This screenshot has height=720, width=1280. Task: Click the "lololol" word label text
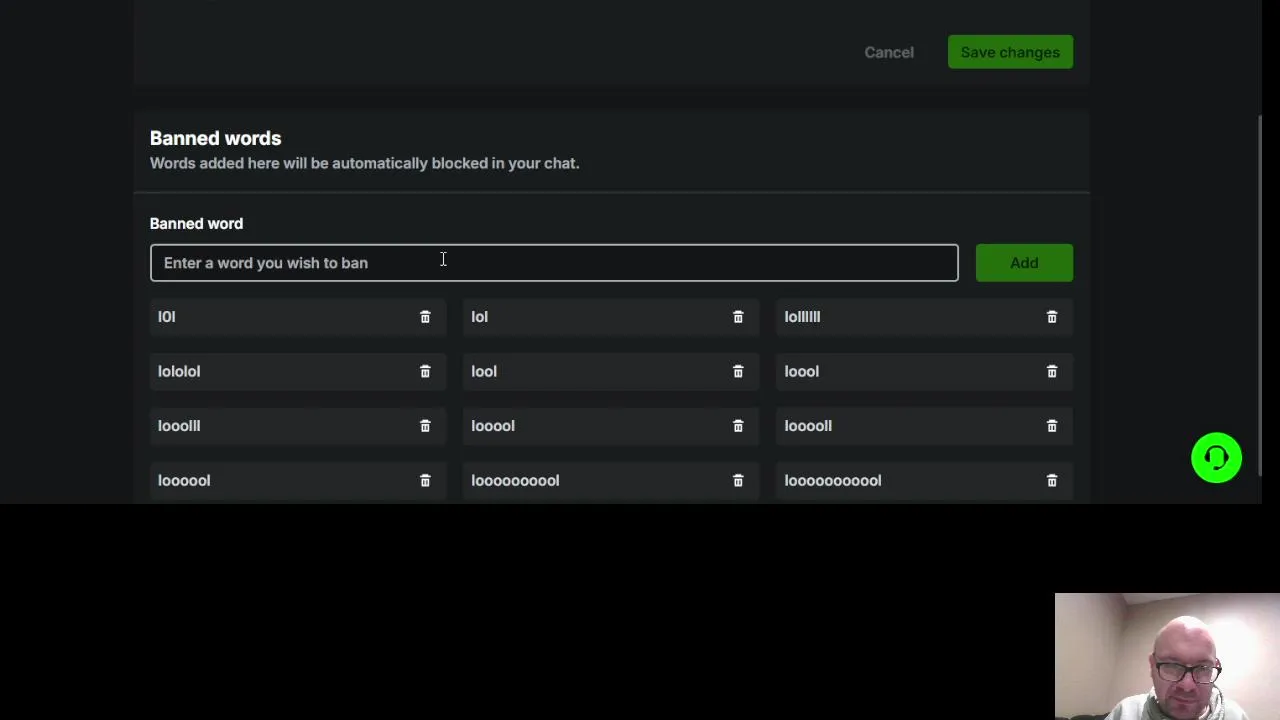[179, 371]
